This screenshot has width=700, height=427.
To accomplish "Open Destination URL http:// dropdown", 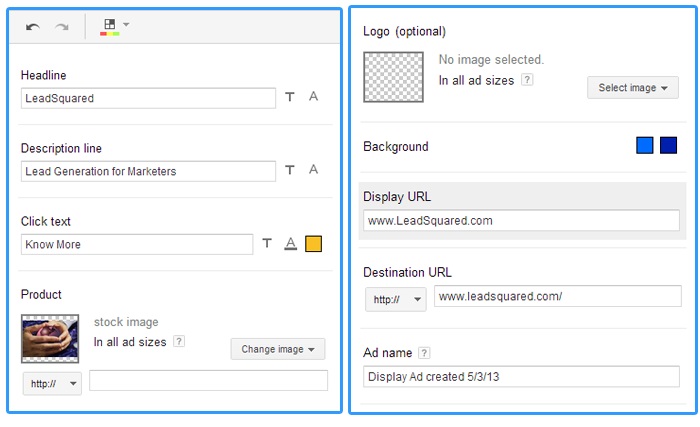I will tap(396, 299).
